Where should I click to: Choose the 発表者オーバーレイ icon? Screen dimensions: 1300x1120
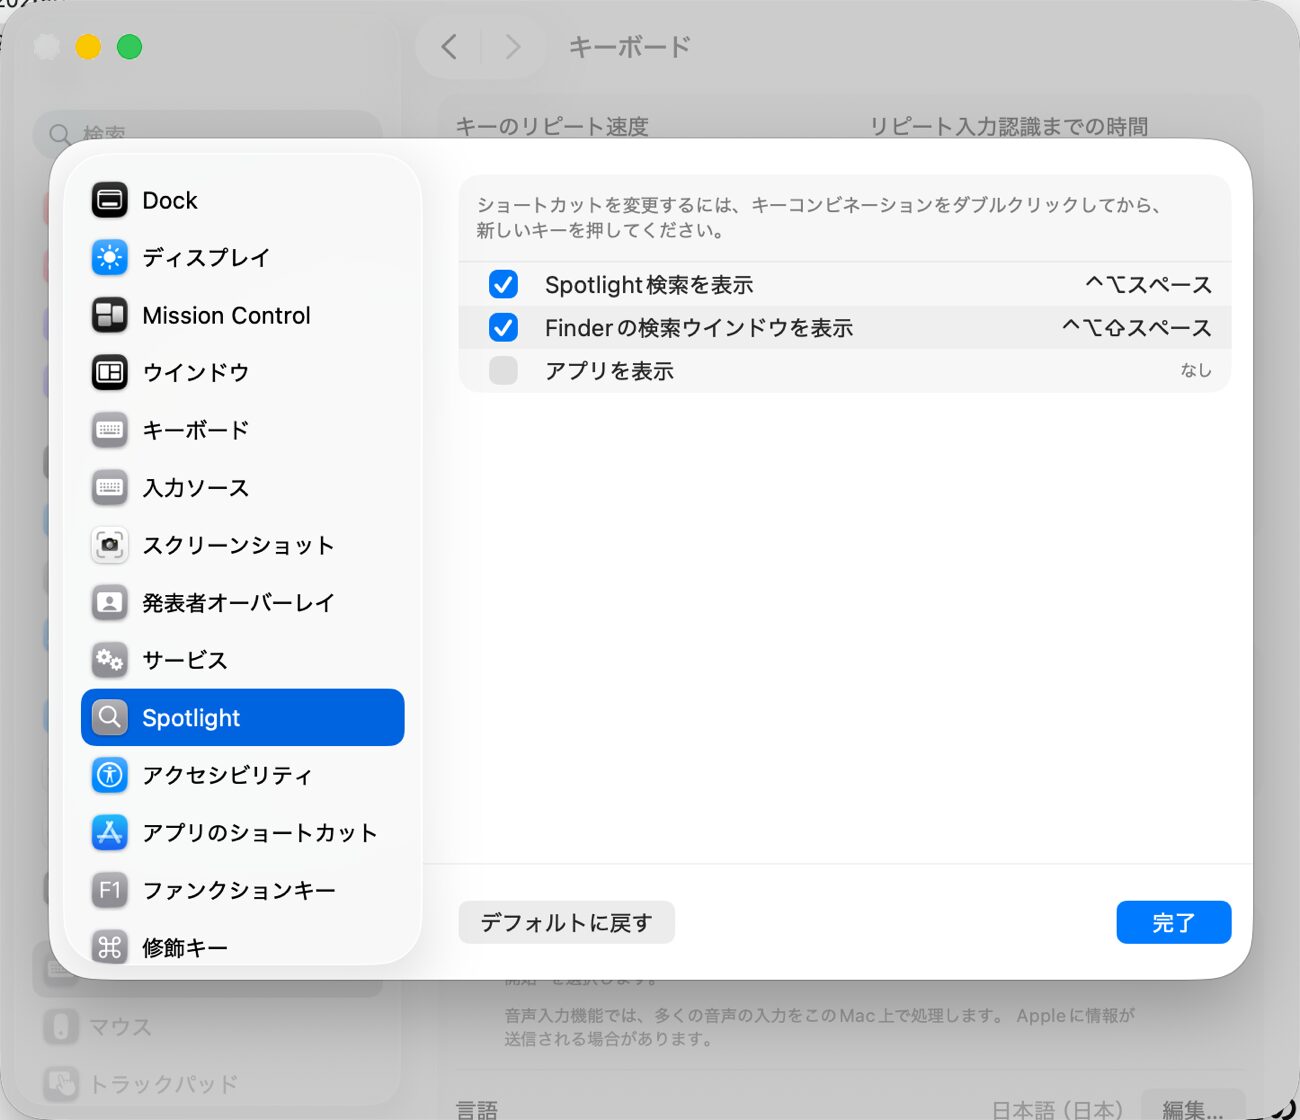pos(110,603)
